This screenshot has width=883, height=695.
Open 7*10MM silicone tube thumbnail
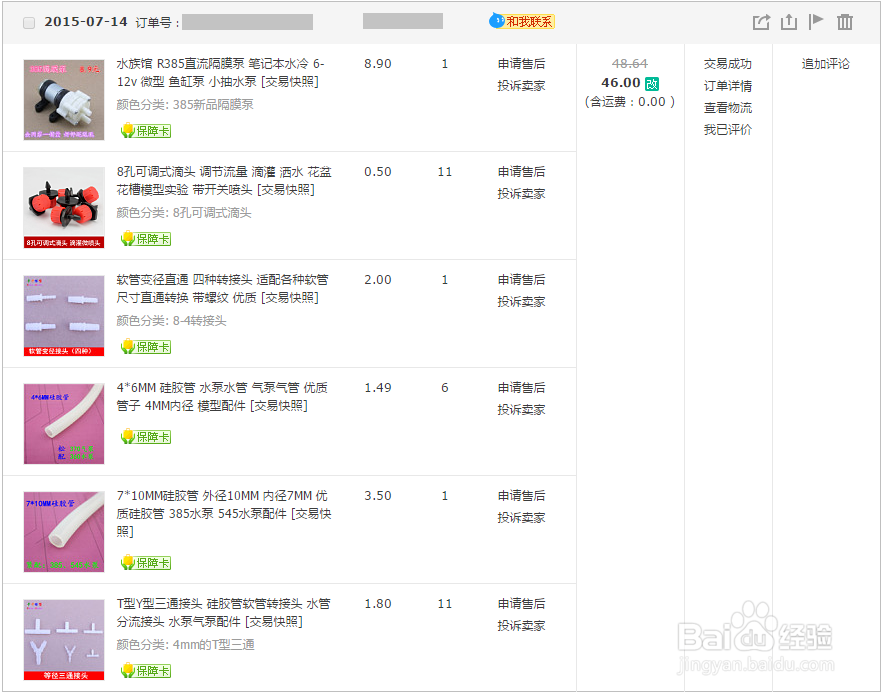tap(64, 532)
